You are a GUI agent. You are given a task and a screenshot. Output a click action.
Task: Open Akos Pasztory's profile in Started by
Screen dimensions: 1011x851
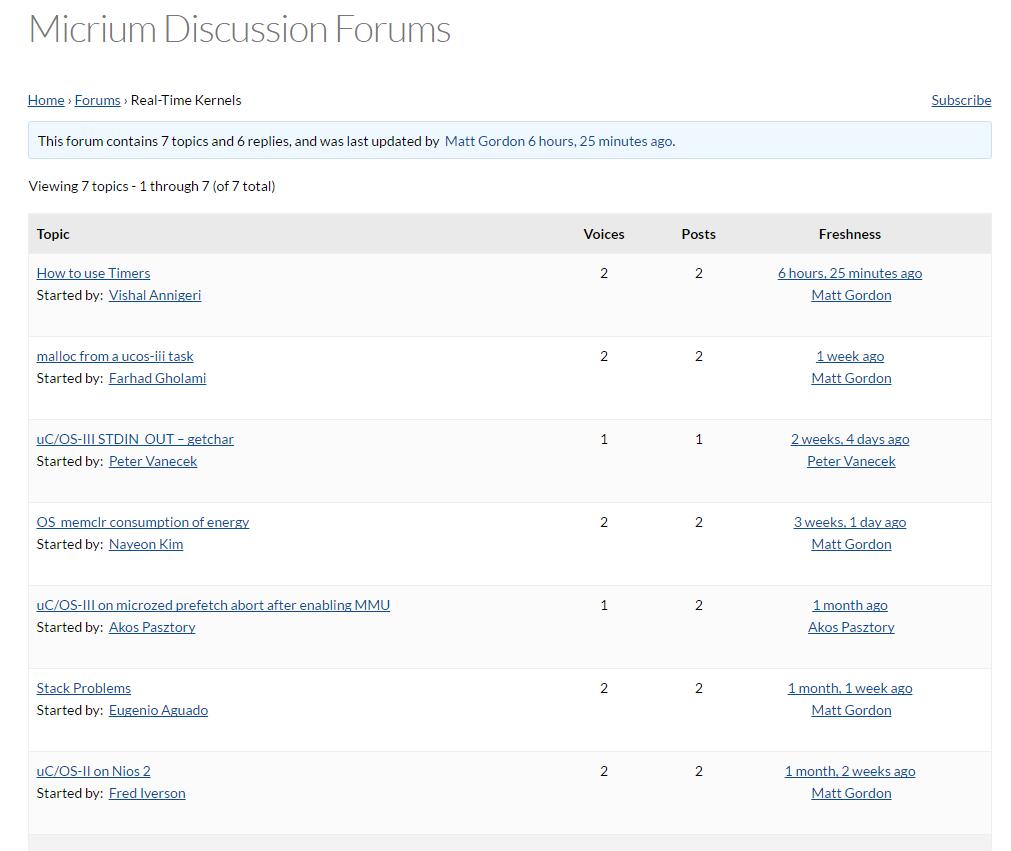pos(152,627)
